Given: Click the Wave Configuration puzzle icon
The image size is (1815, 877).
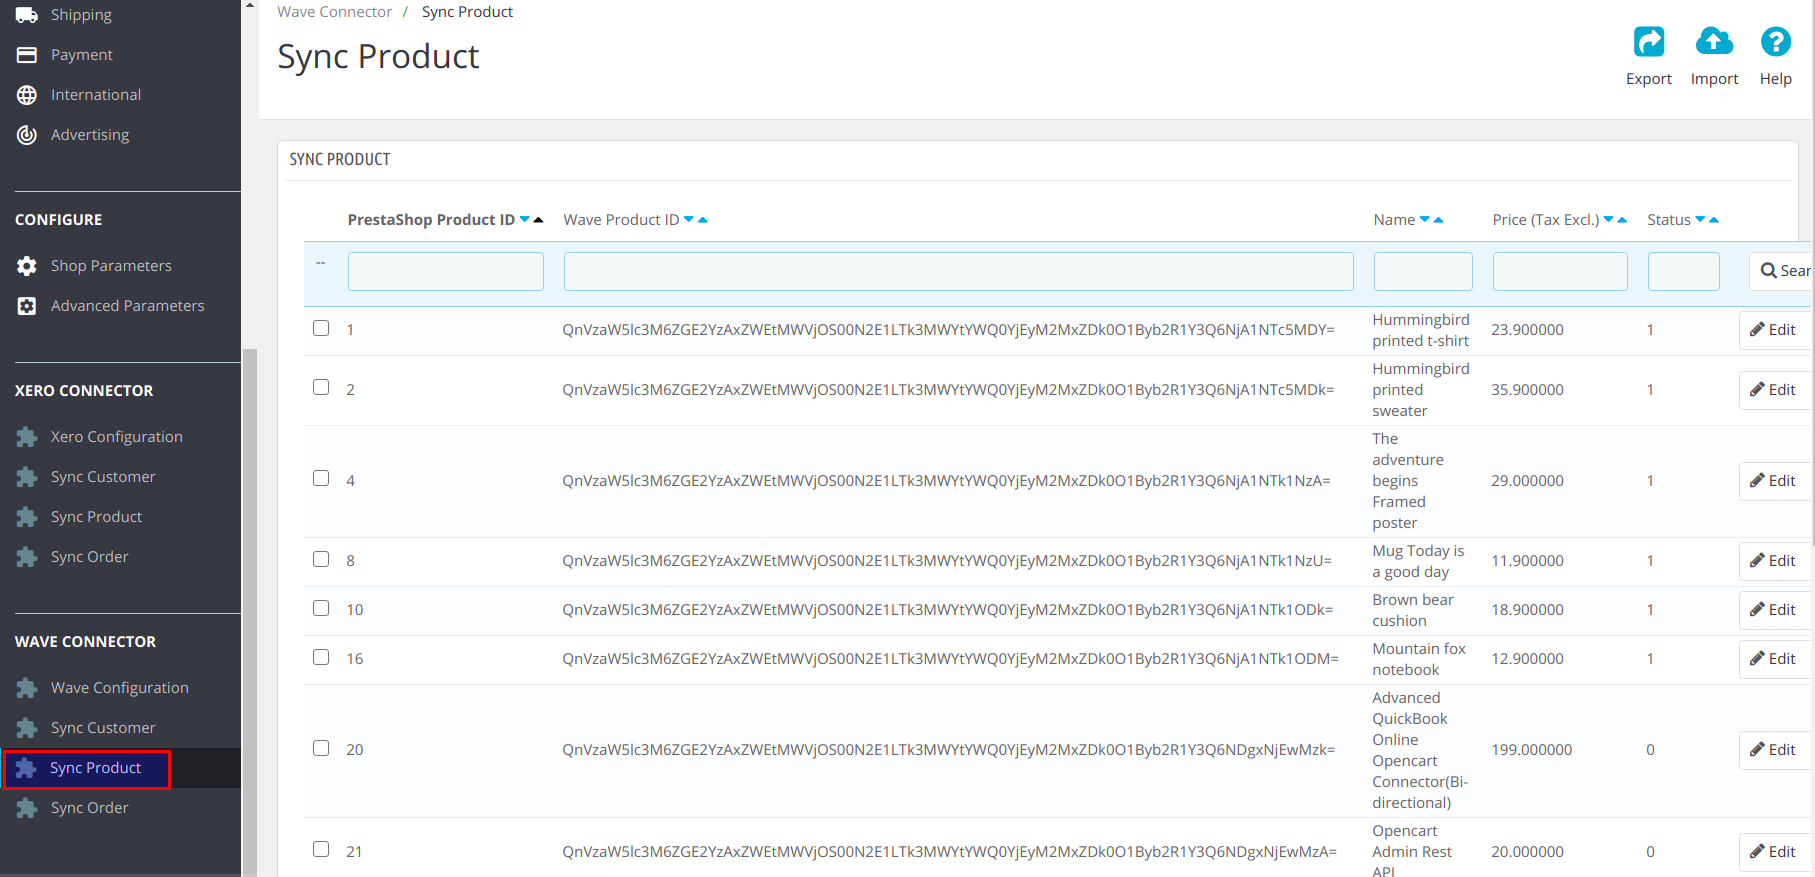Looking at the screenshot, I should pyautogui.click(x=27, y=688).
